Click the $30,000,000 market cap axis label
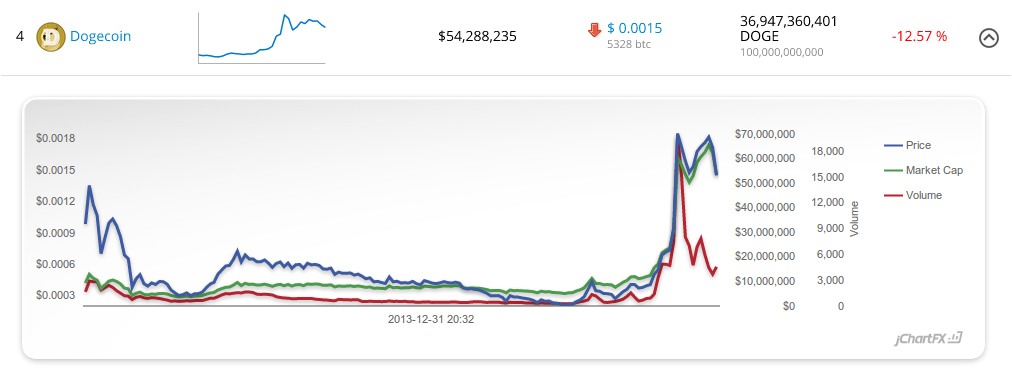Image resolution: width=1012 pixels, height=390 pixels. [765, 232]
